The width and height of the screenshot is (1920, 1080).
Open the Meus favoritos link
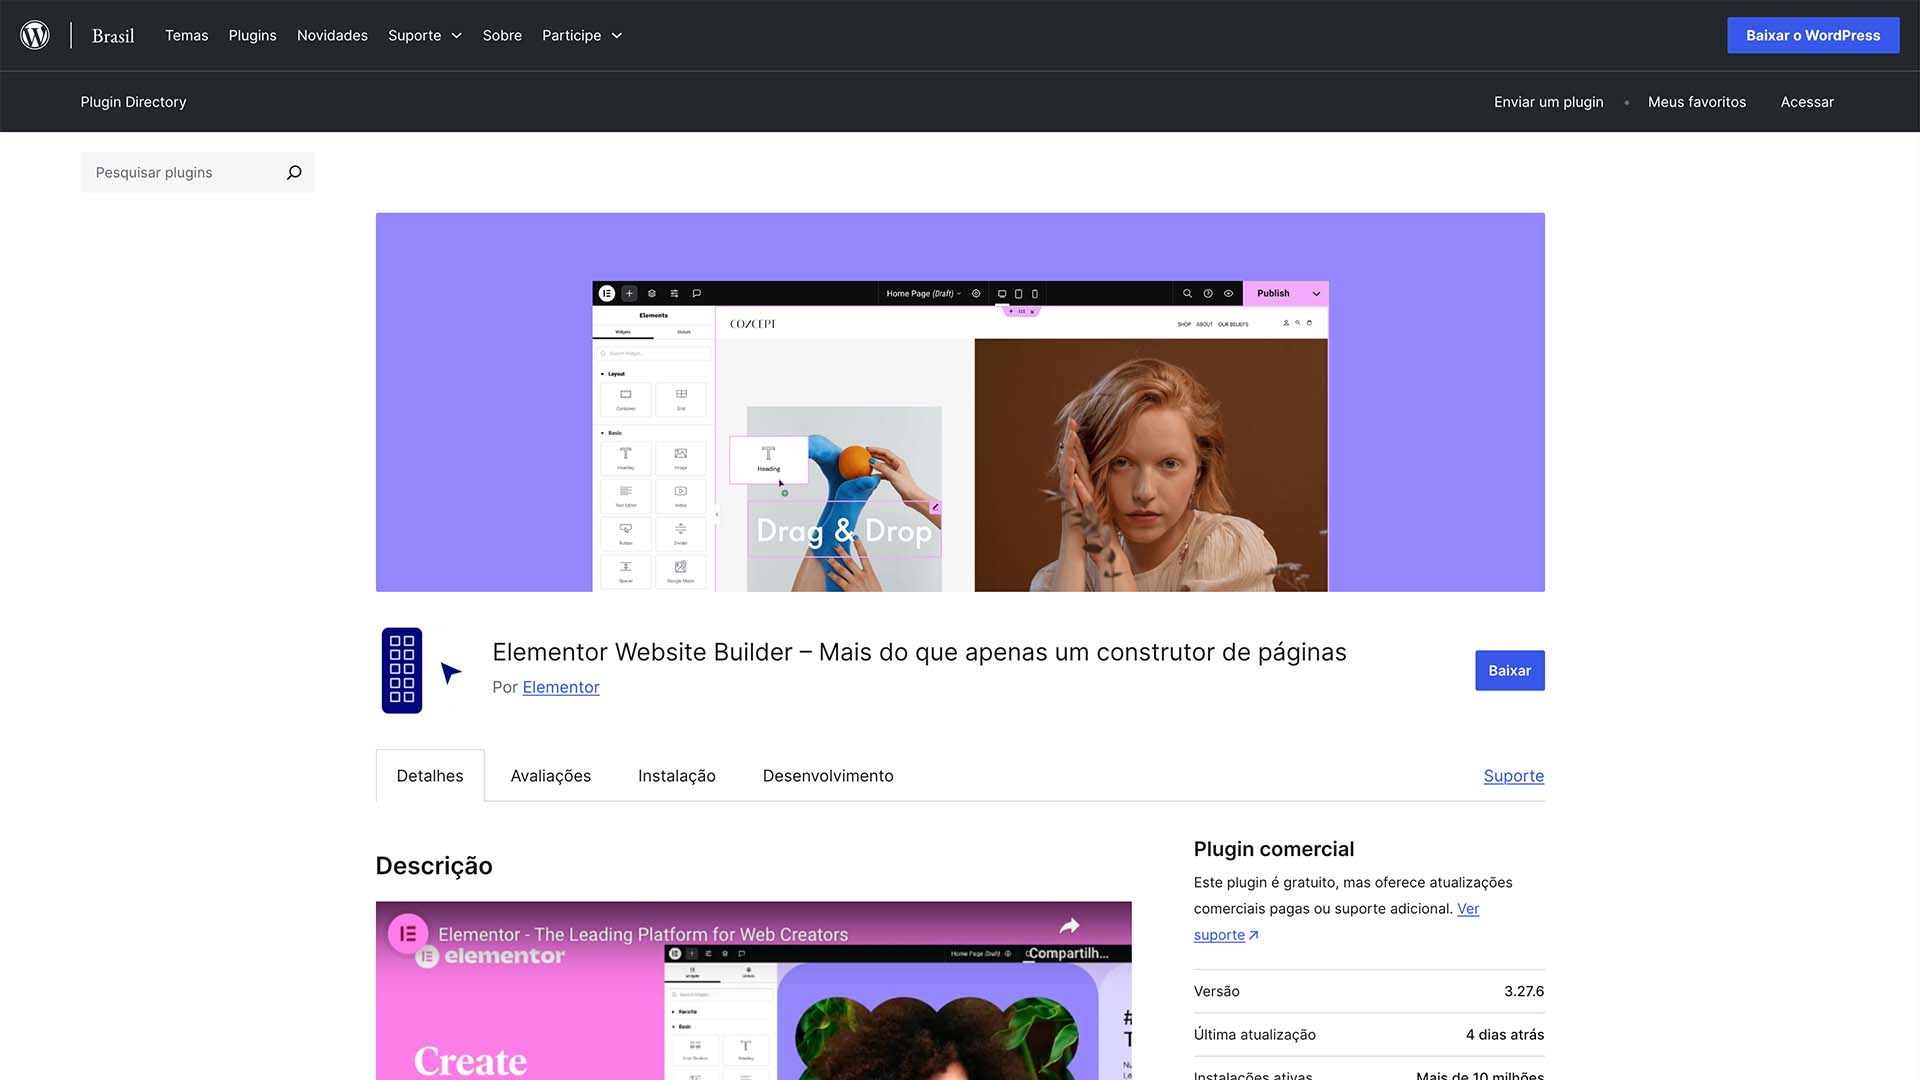[x=1697, y=102]
